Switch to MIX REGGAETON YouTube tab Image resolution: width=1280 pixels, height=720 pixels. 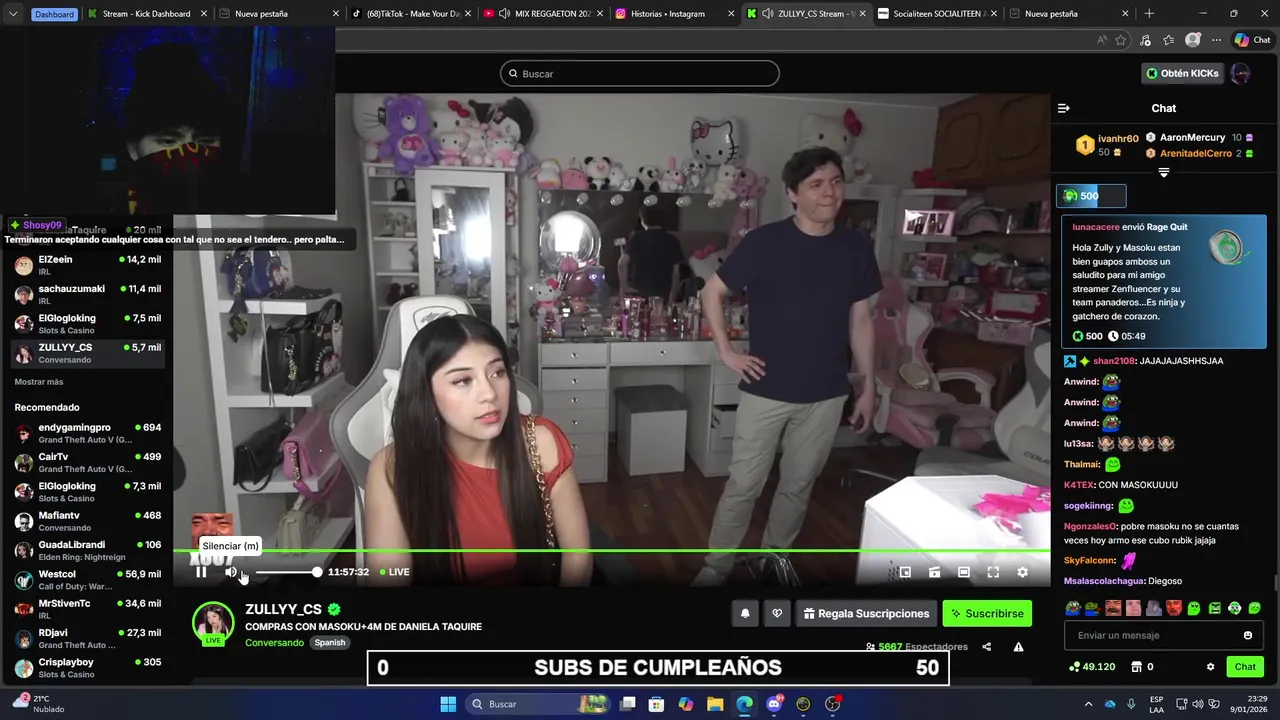[542, 14]
